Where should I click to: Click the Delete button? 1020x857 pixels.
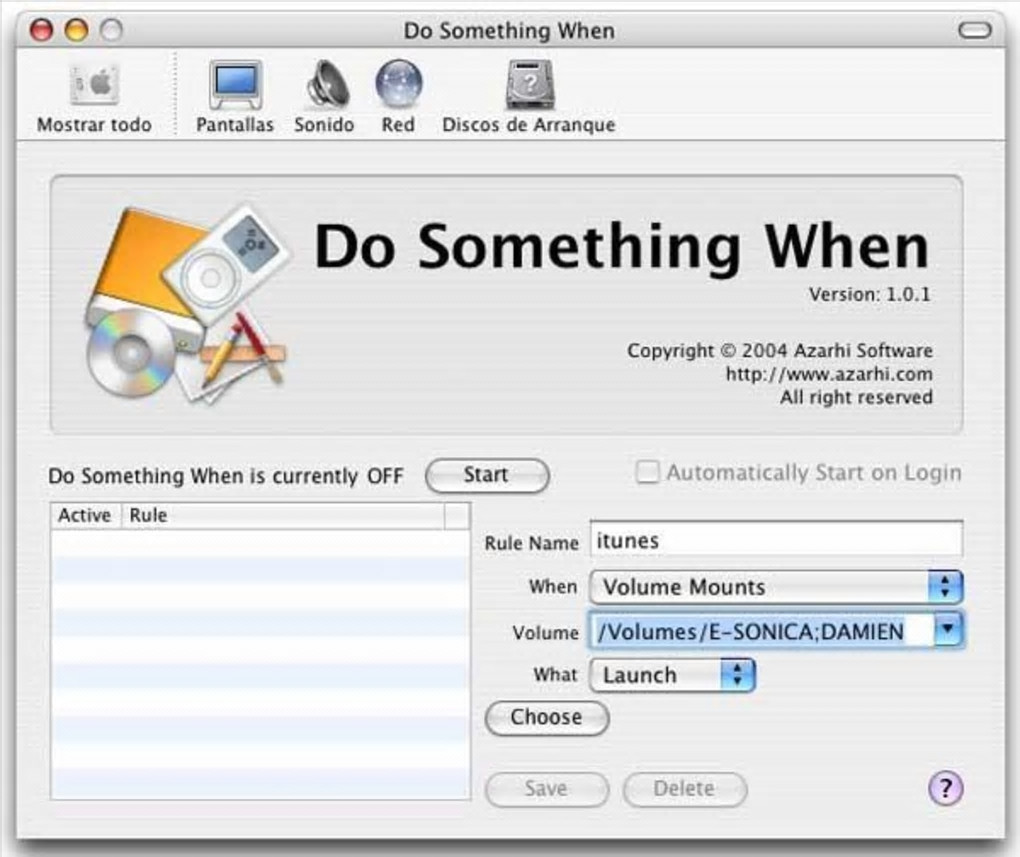684,789
